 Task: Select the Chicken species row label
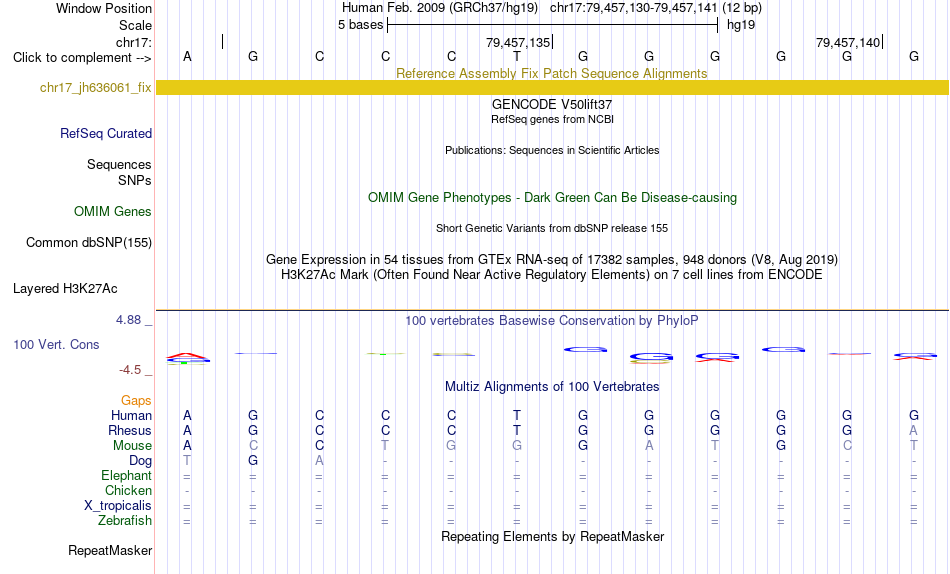click(x=128, y=490)
